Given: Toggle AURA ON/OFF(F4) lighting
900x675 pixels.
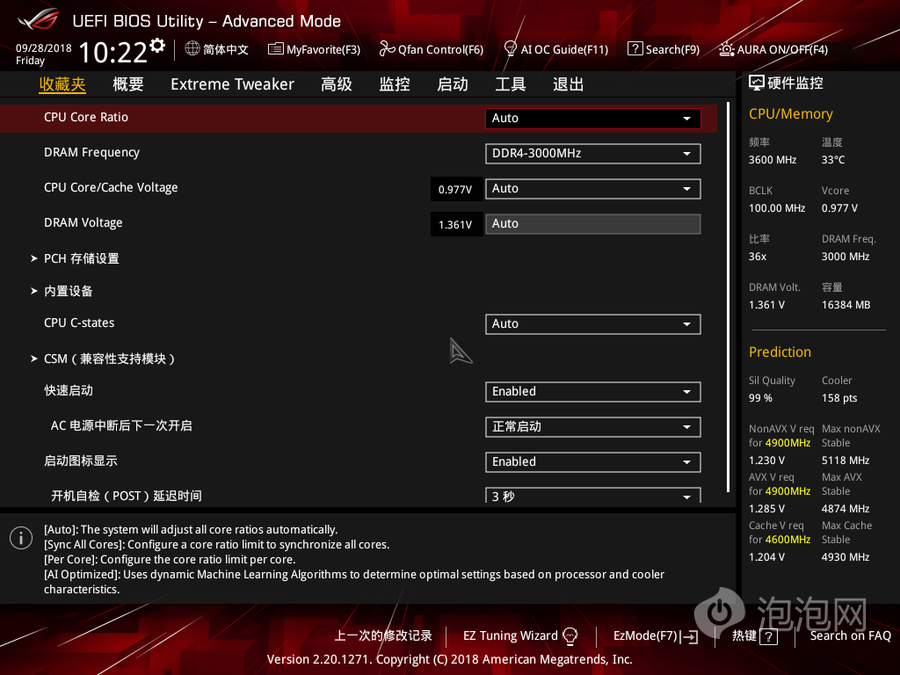Looking at the screenshot, I should click(727, 49).
